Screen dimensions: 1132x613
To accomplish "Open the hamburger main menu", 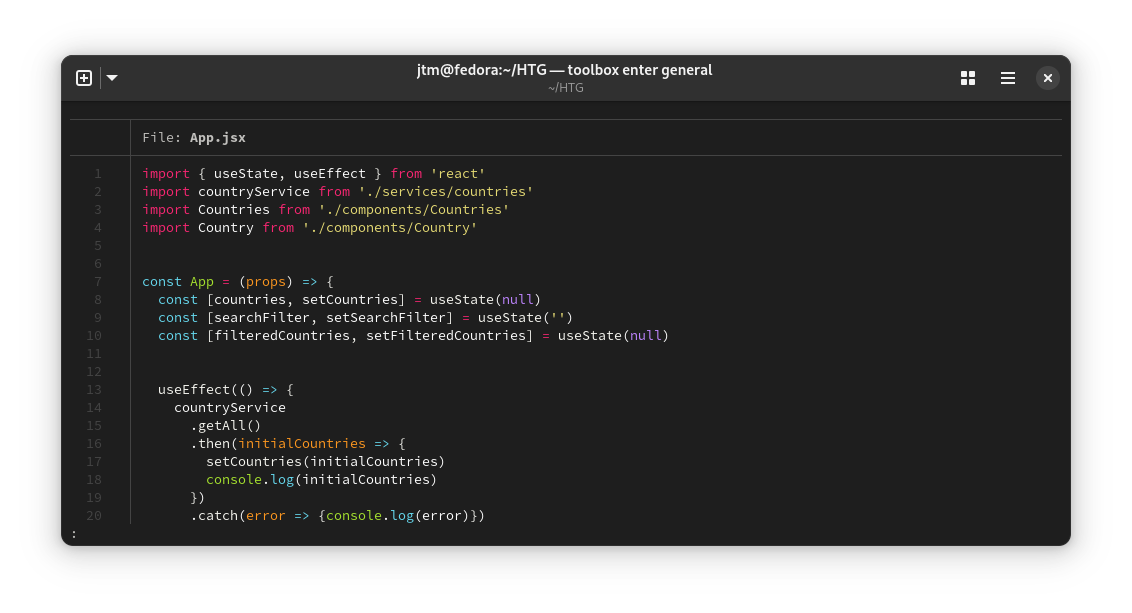I will (1008, 78).
